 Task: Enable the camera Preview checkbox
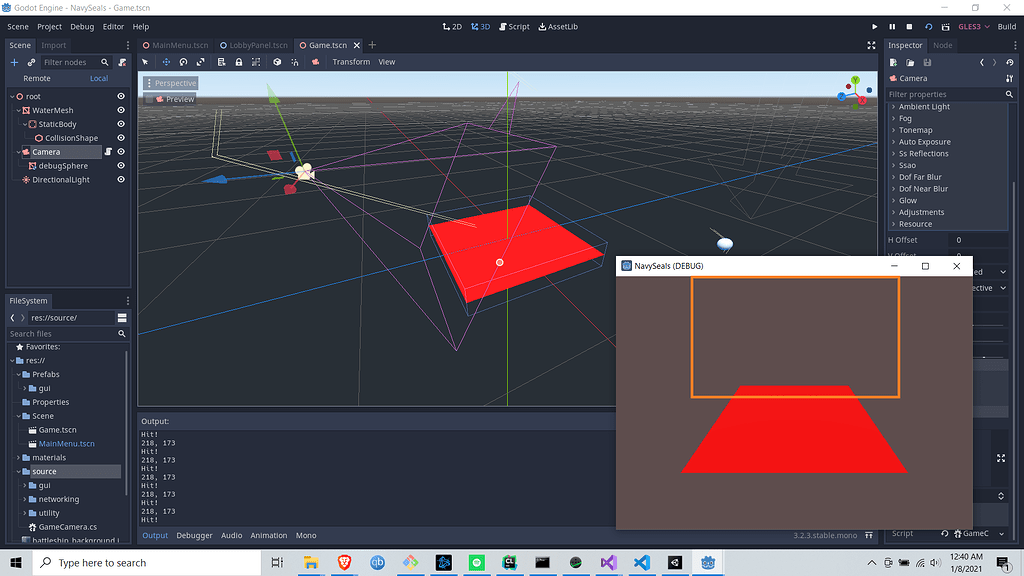150,99
